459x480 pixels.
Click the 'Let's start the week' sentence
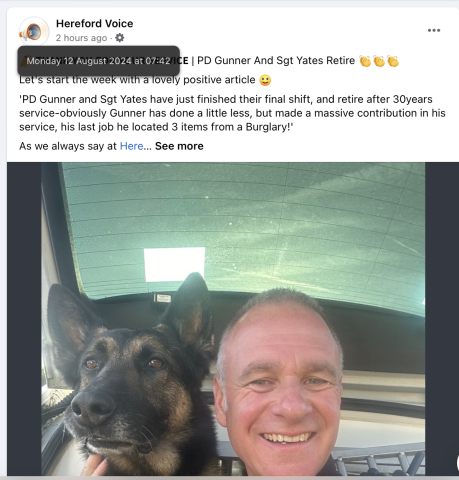click(137, 80)
